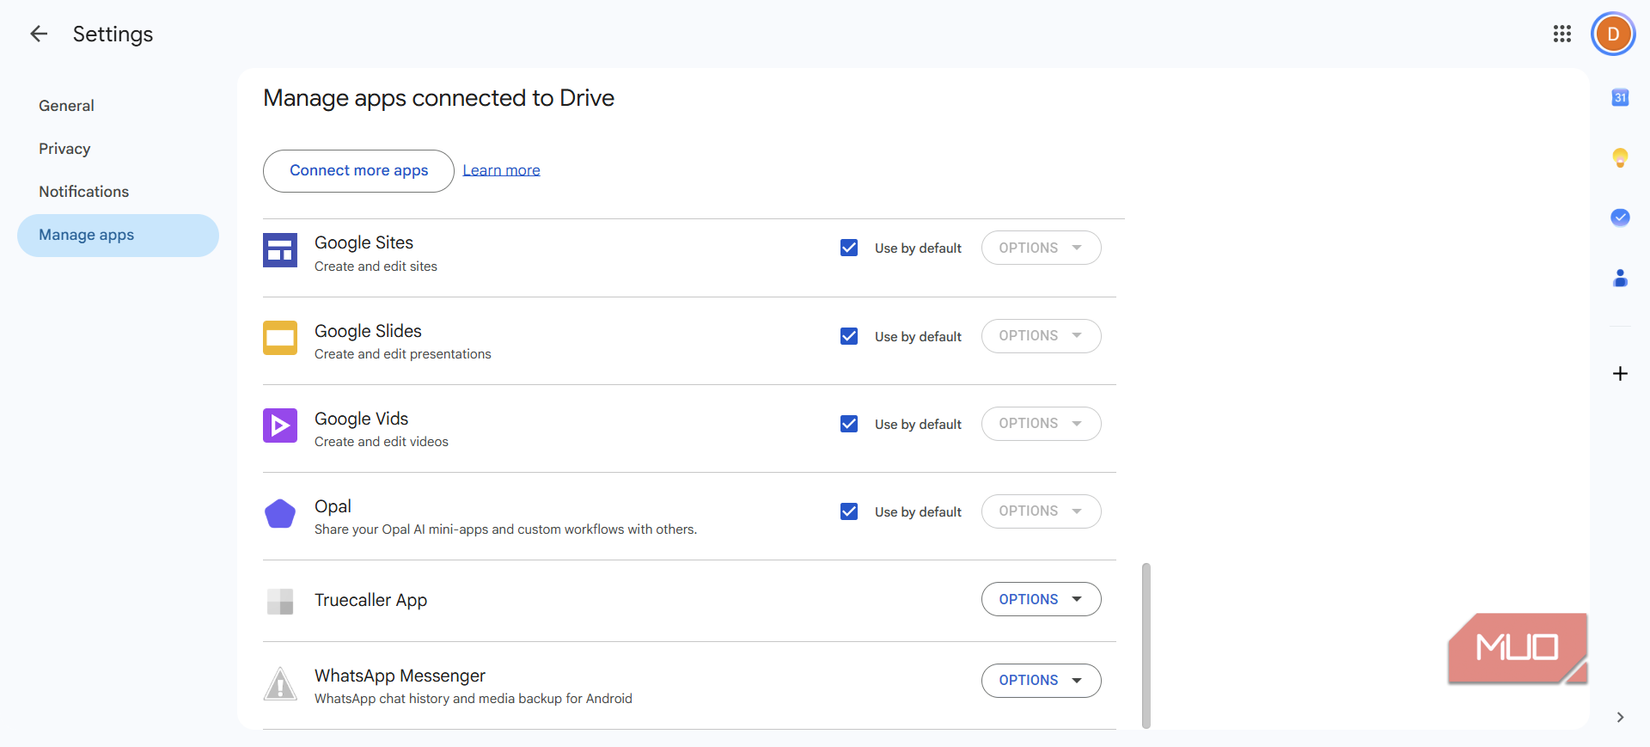Screen dimensions: 1650x747
Task: Click the Google Vids app icon
Action: pyautogui.click(x=280, y=425)
